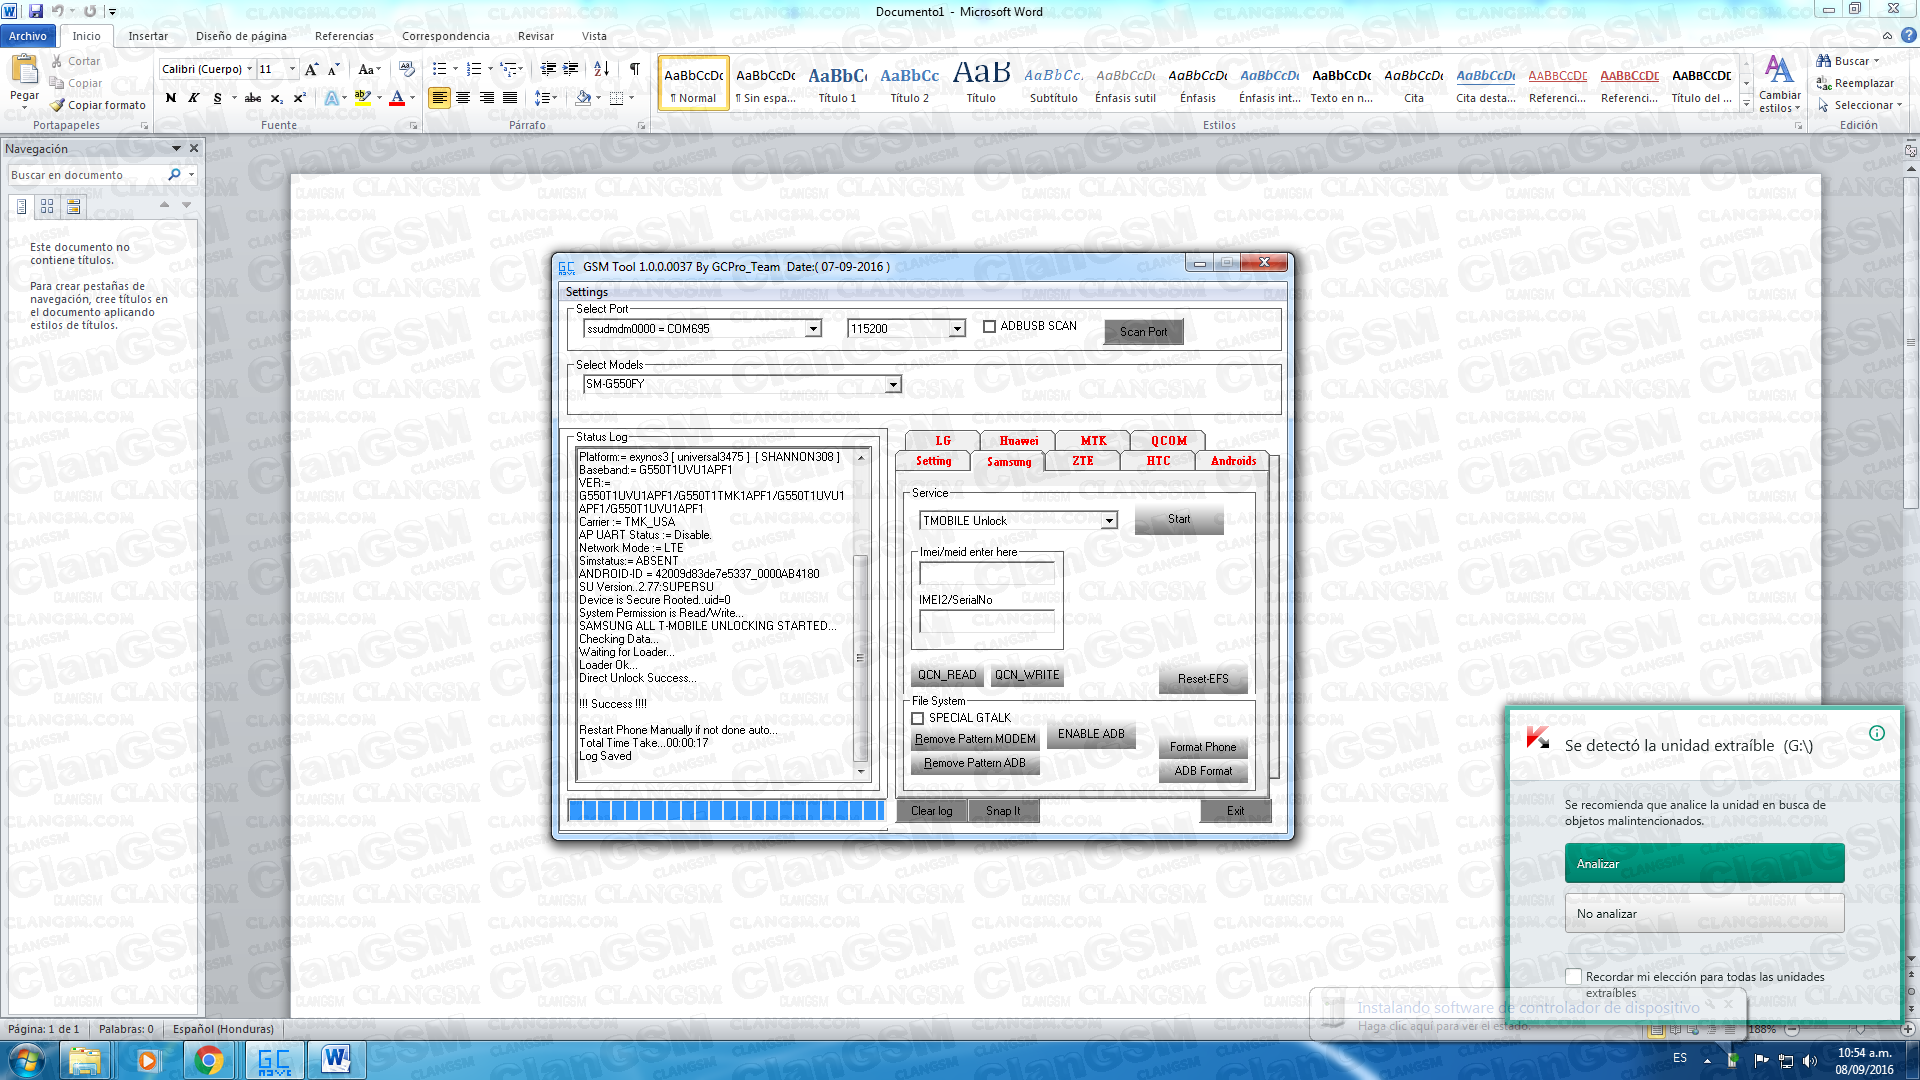Viewport: 1920px width, 1080px height.
Task: Open Google Chrome from the taskbar
Action: (x=209, y=1060)
